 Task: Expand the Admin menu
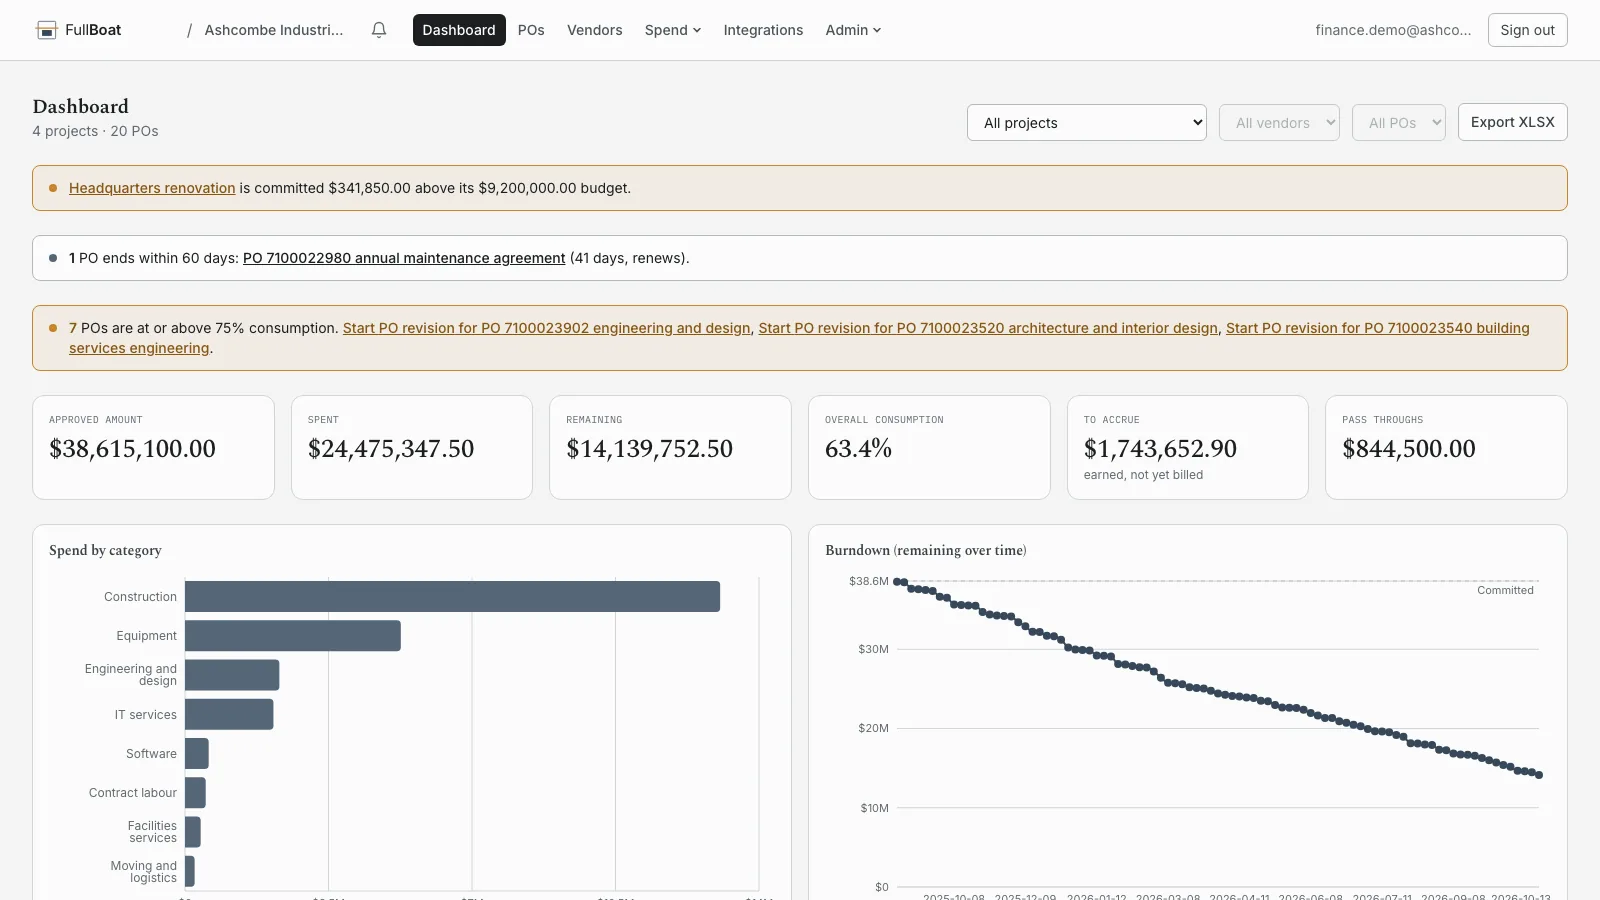(x=853, y=30)
